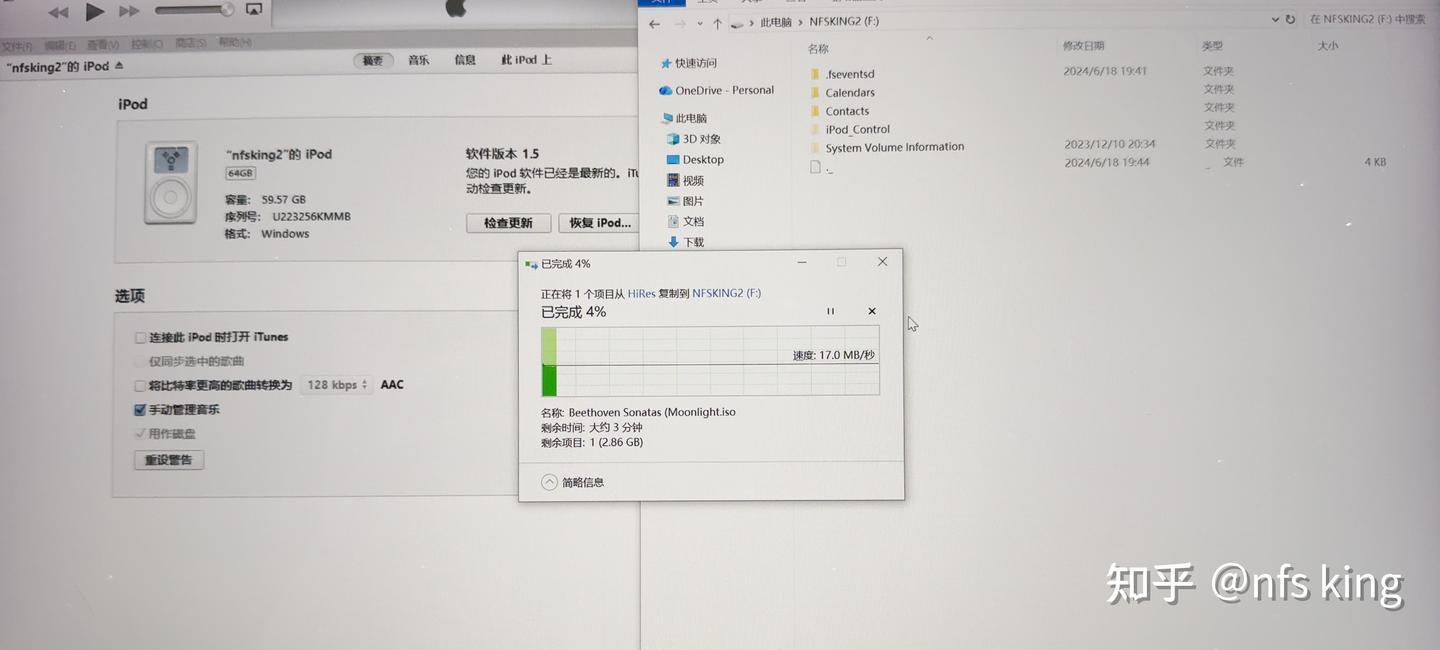The image size is (1440, 650).
Task: Click the iPod device picture in summary
Action: [x=170, y=182]
